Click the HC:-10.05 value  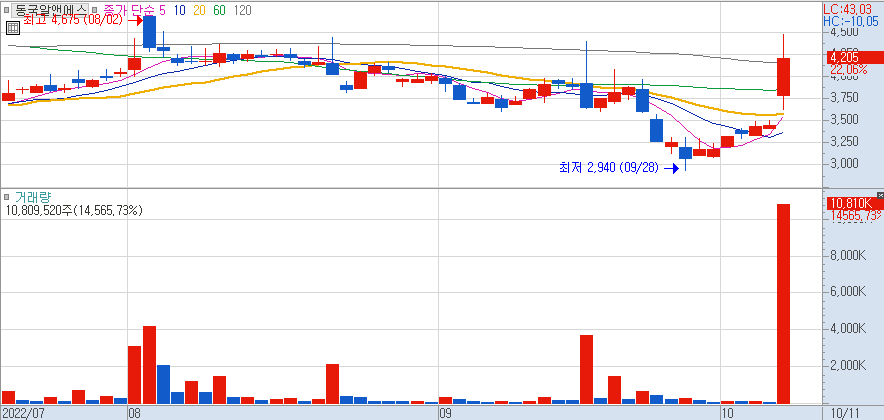point(852,21)
